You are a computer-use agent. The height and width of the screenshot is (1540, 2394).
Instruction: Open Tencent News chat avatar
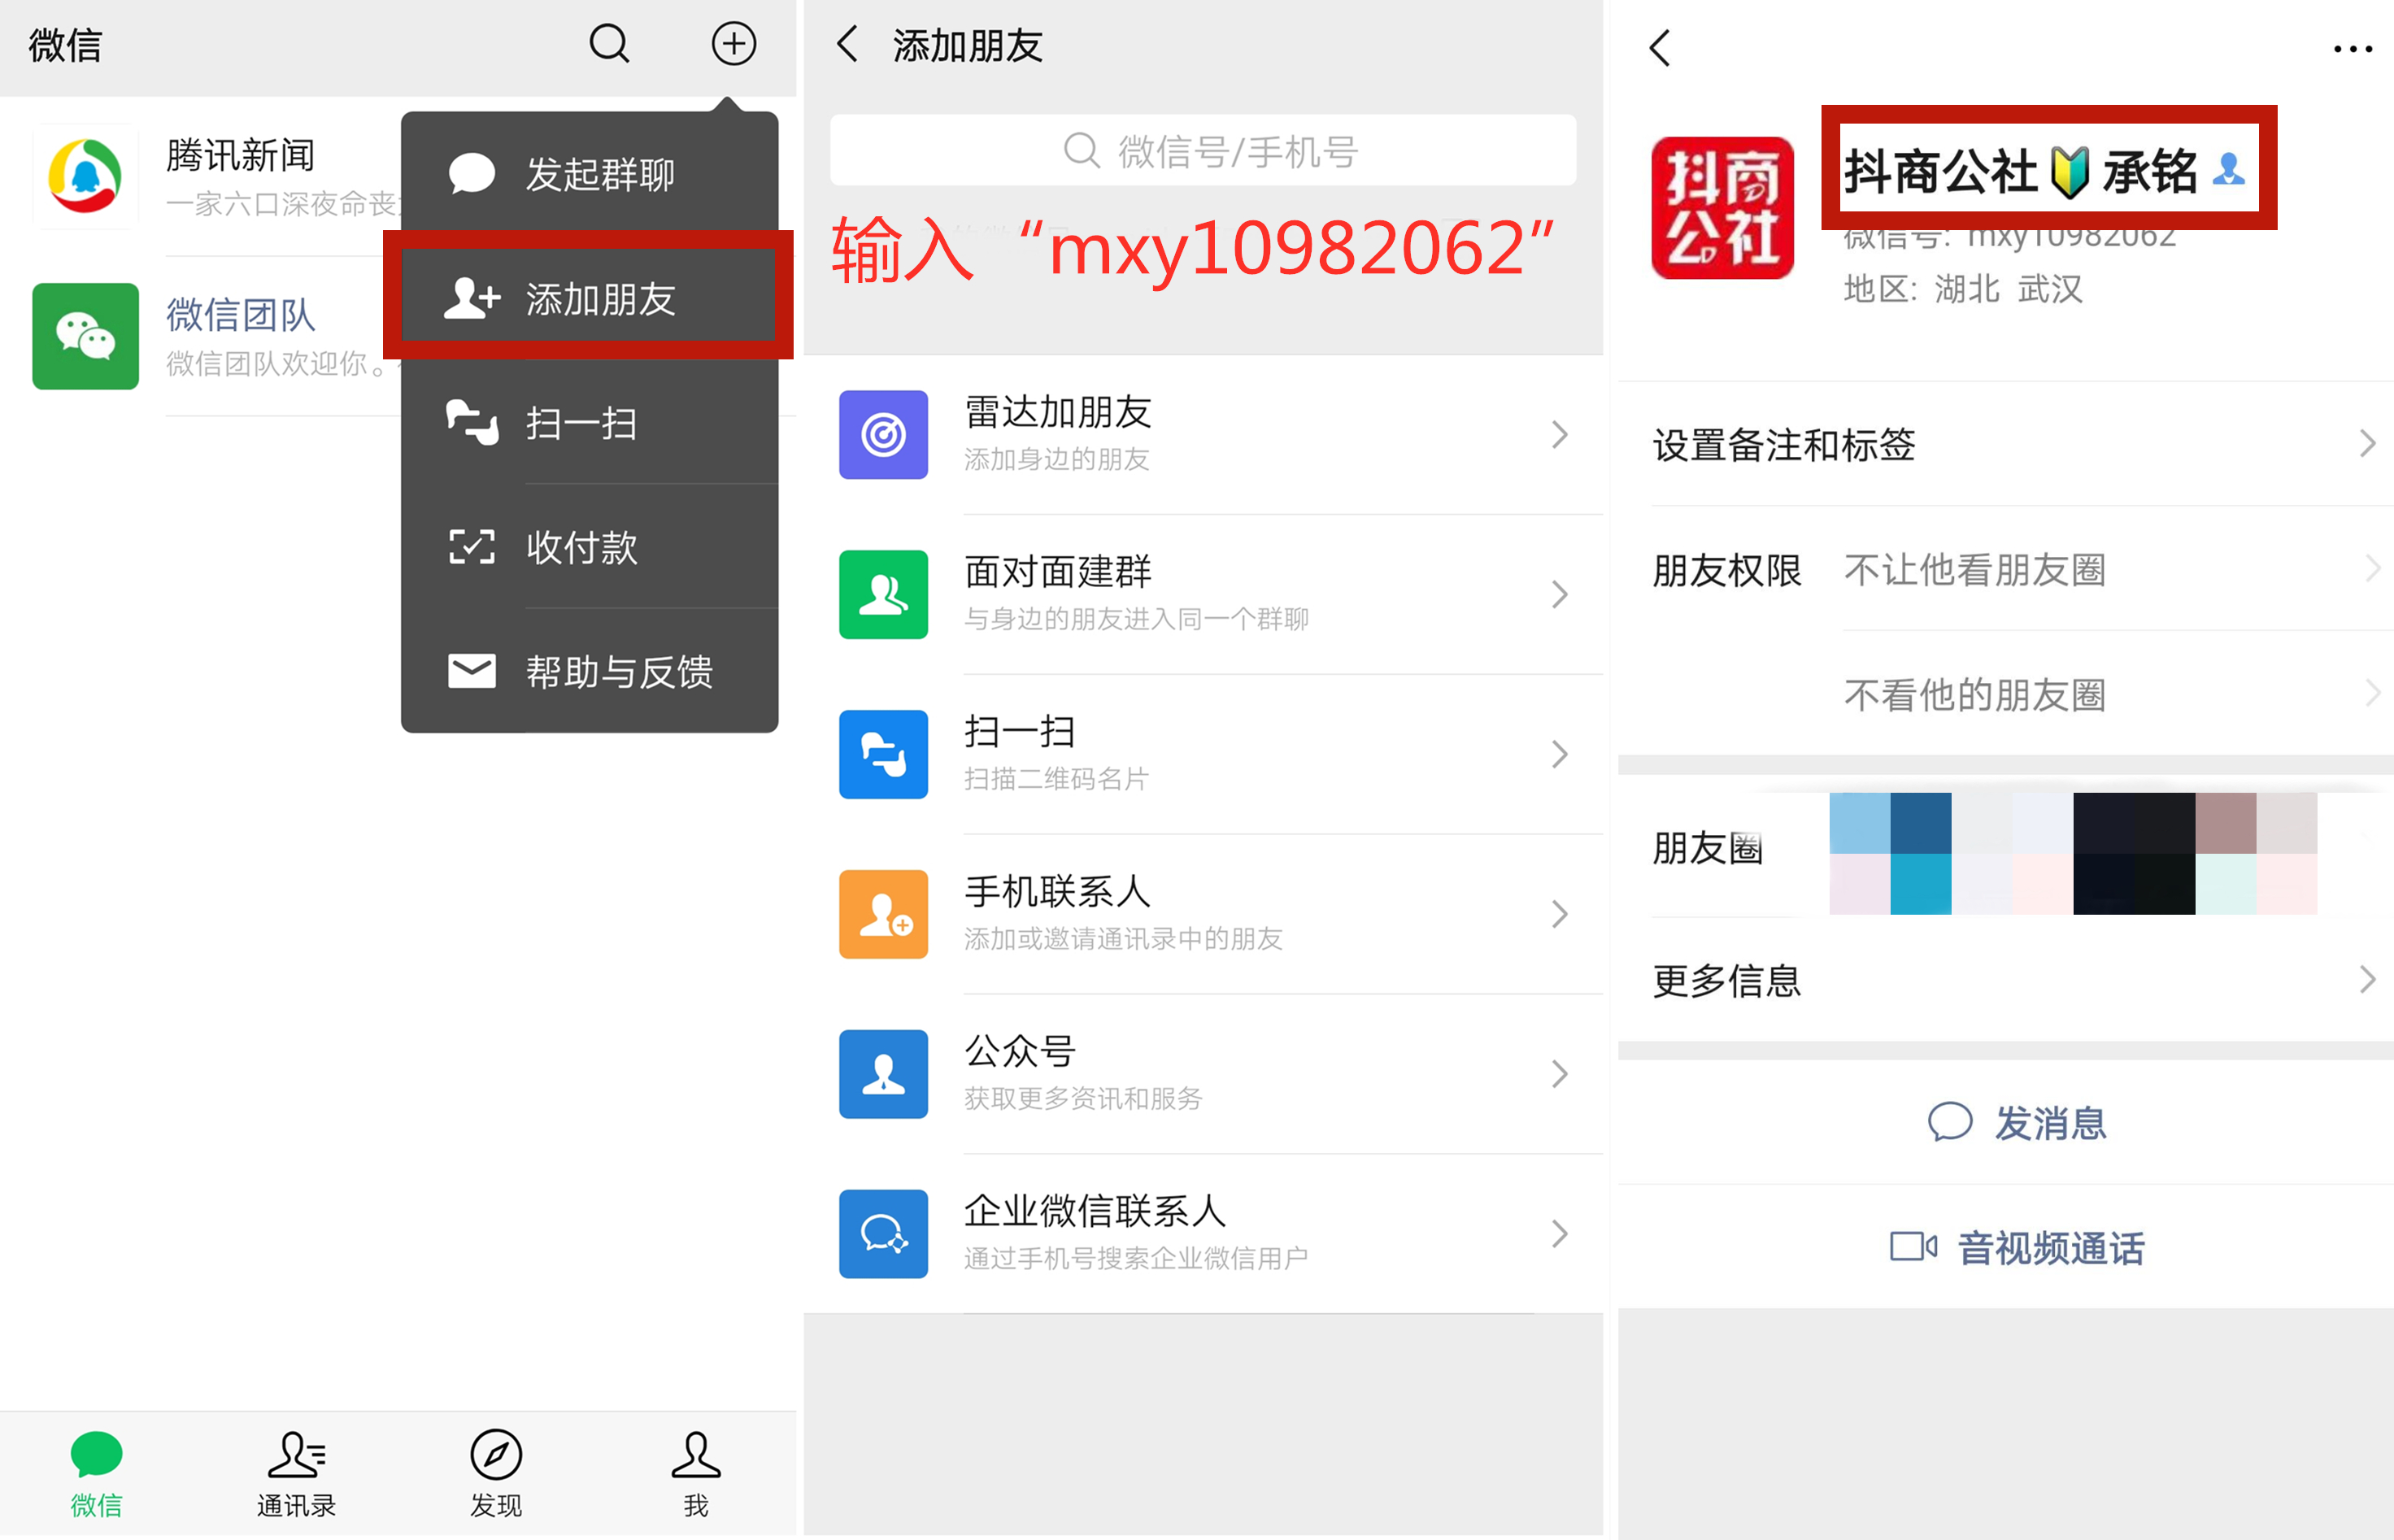point(85,176)
